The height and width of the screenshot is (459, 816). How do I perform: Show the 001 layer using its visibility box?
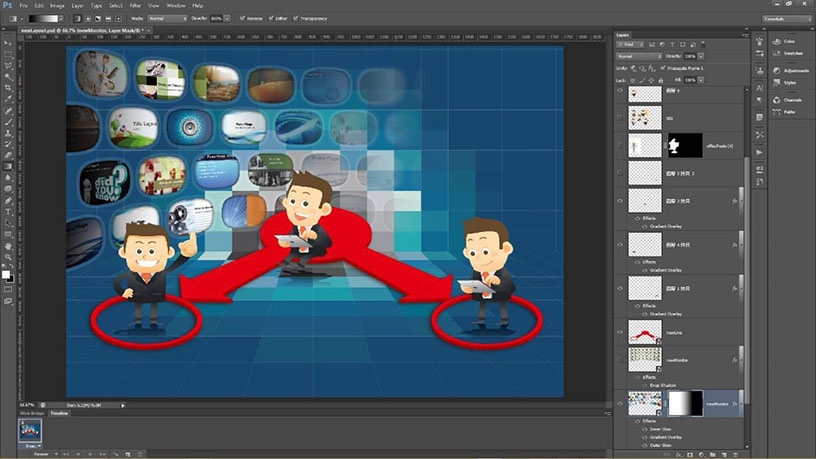[x=621, y=118]
